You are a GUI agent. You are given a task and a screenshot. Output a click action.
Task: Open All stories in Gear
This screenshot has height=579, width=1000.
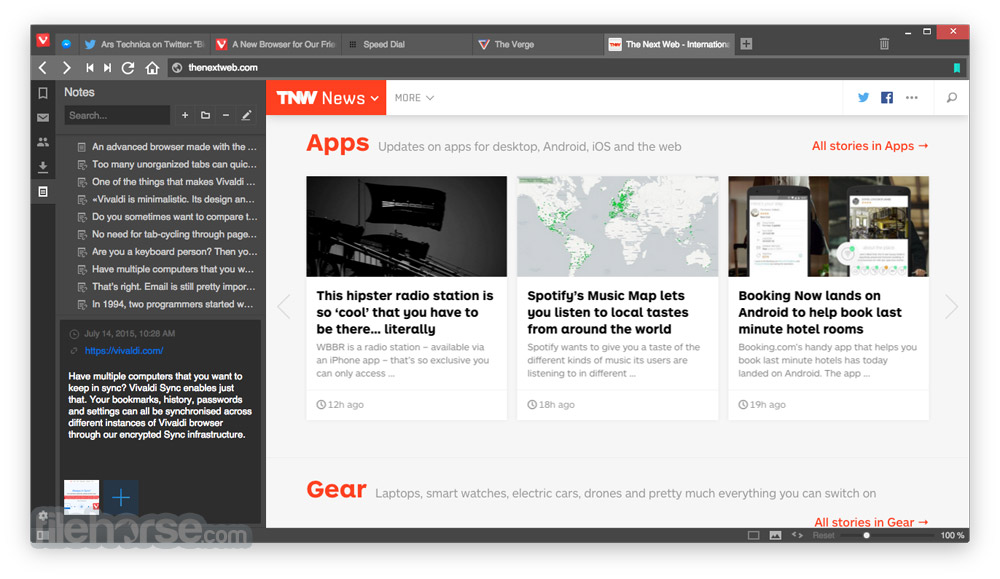871,522
